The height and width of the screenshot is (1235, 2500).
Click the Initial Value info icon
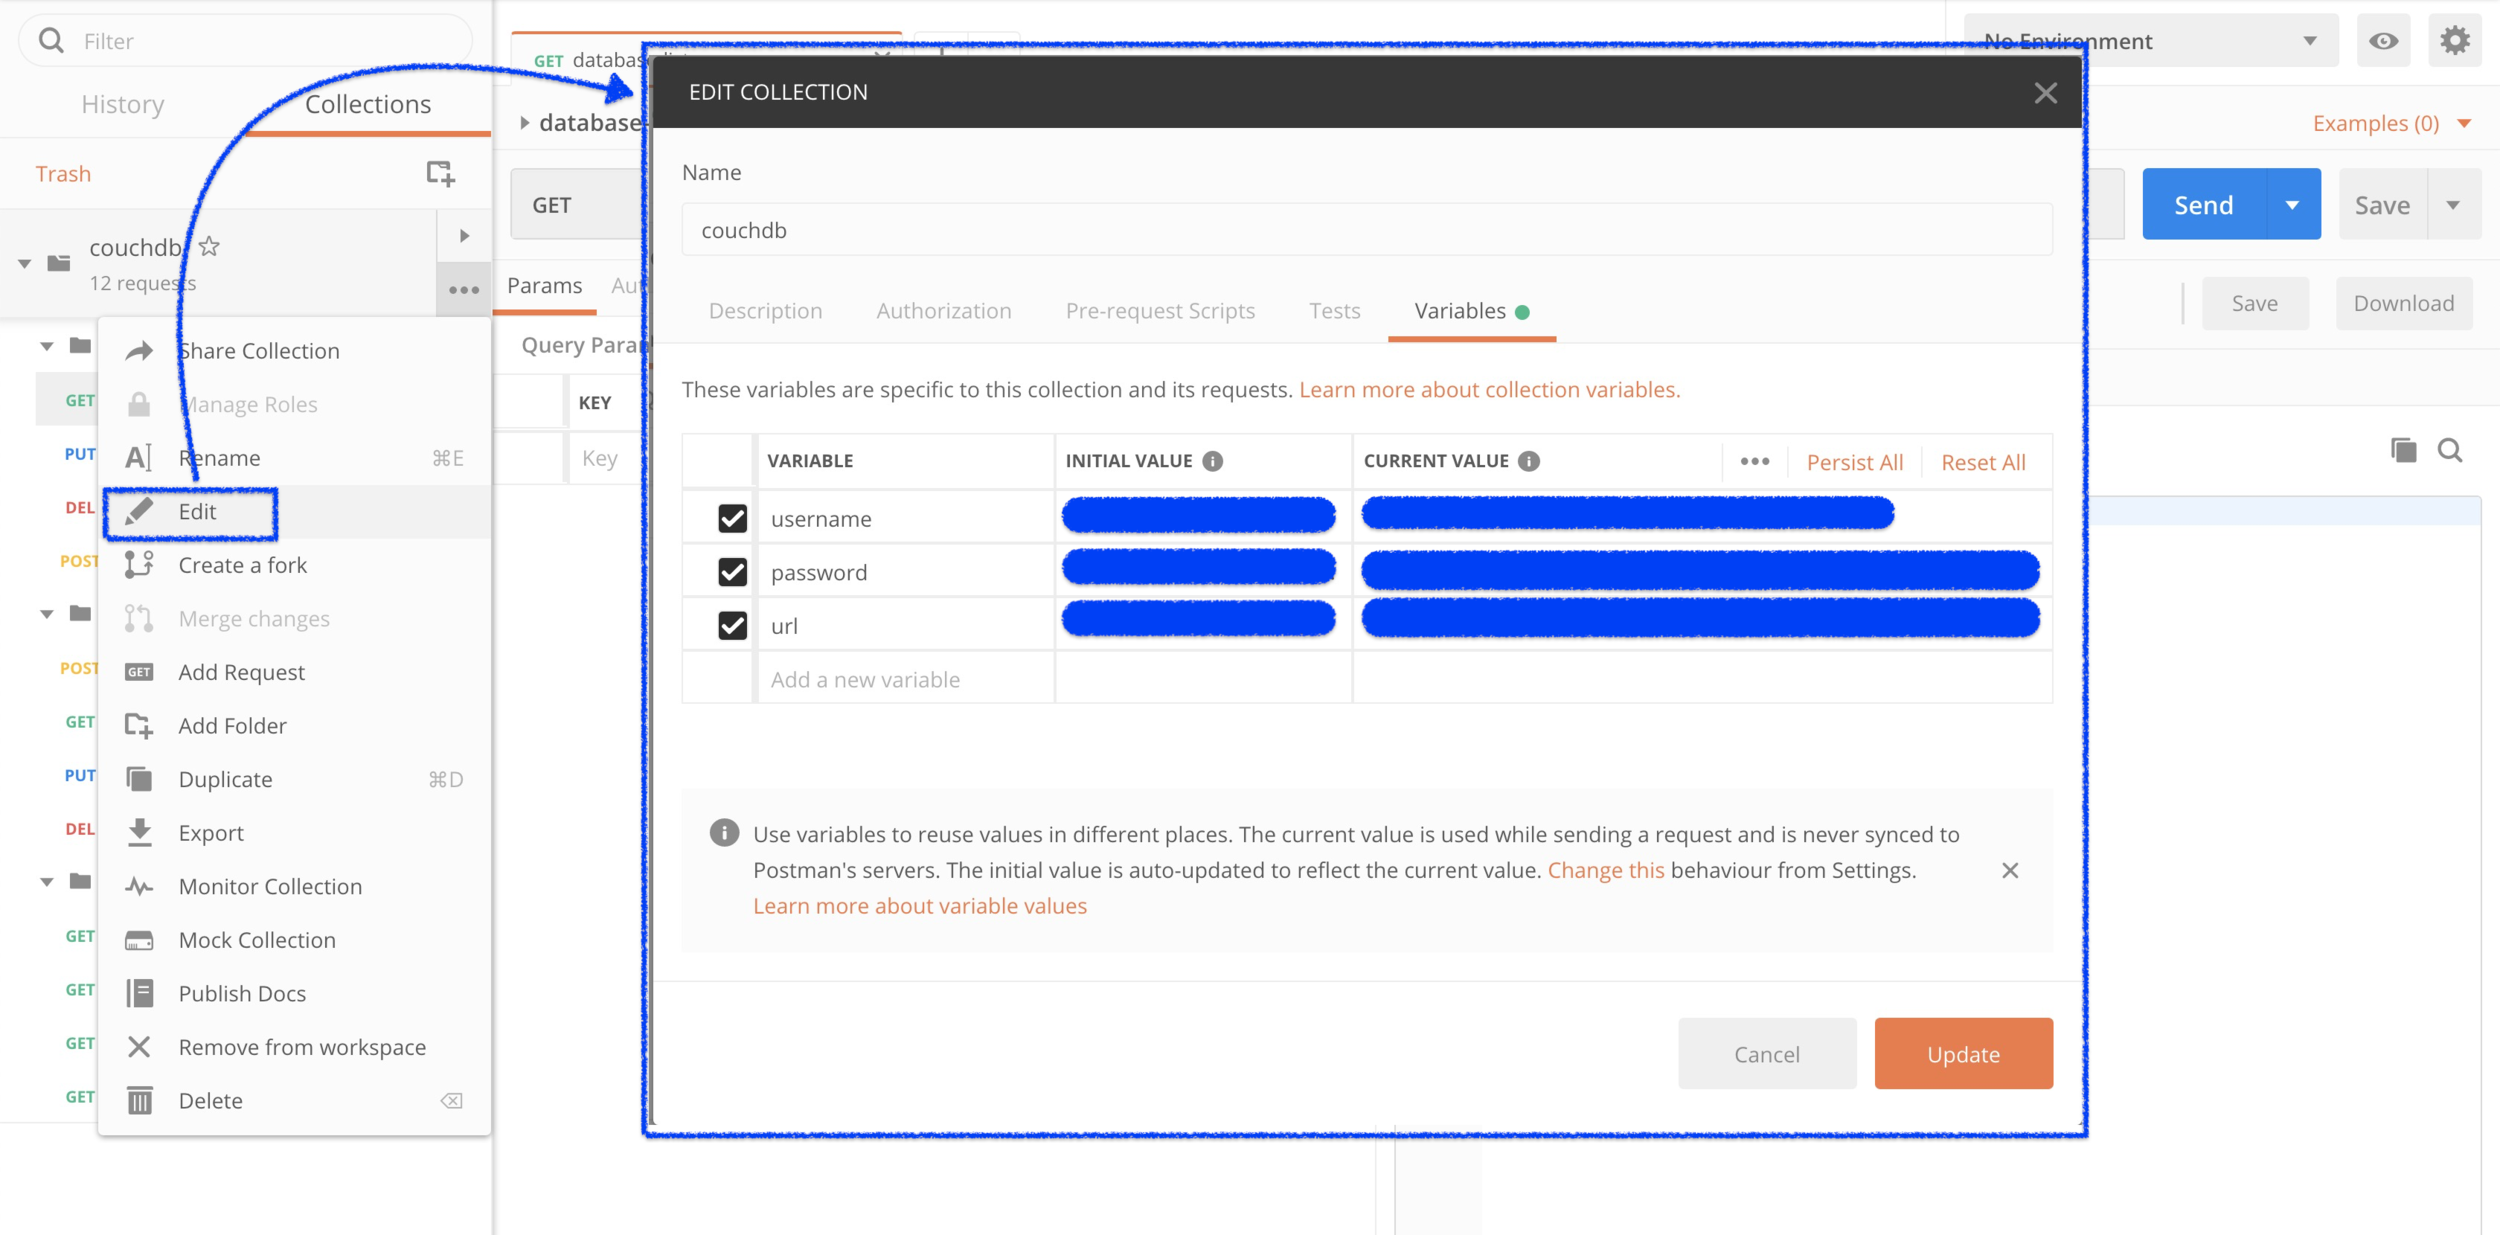pos(1212,461)
